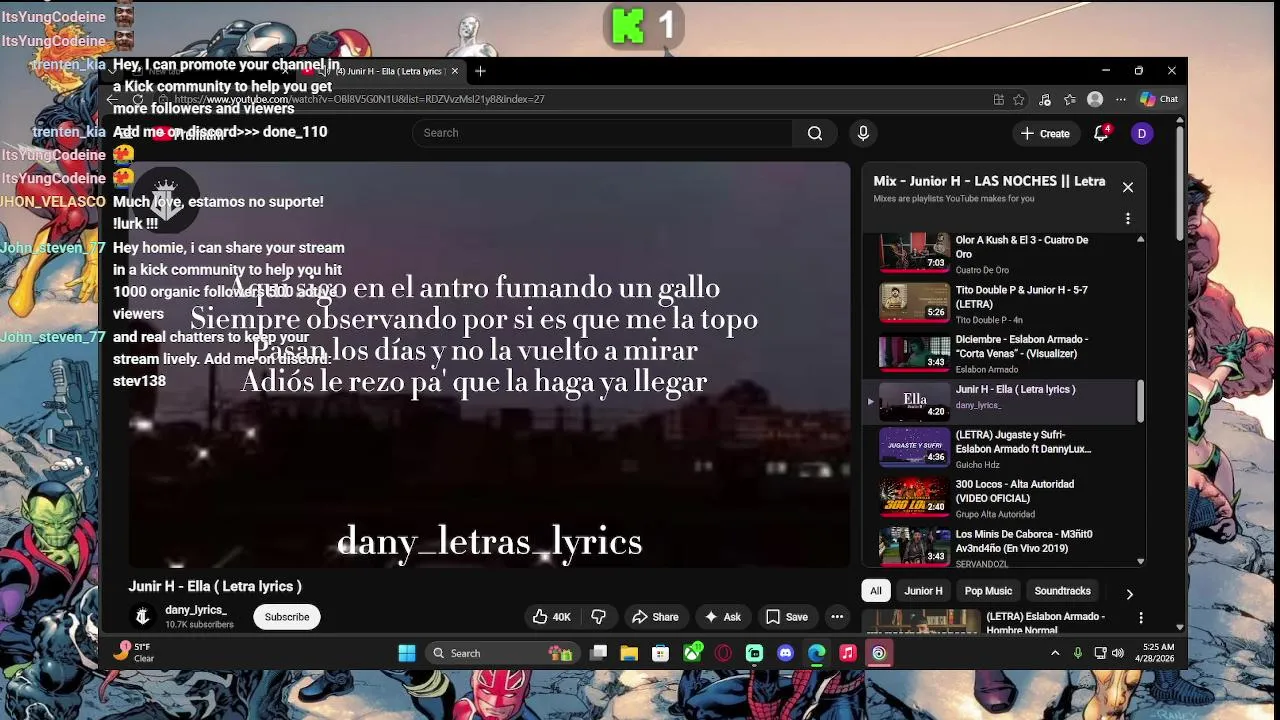Save video to a playlist

tap(786, 617)
